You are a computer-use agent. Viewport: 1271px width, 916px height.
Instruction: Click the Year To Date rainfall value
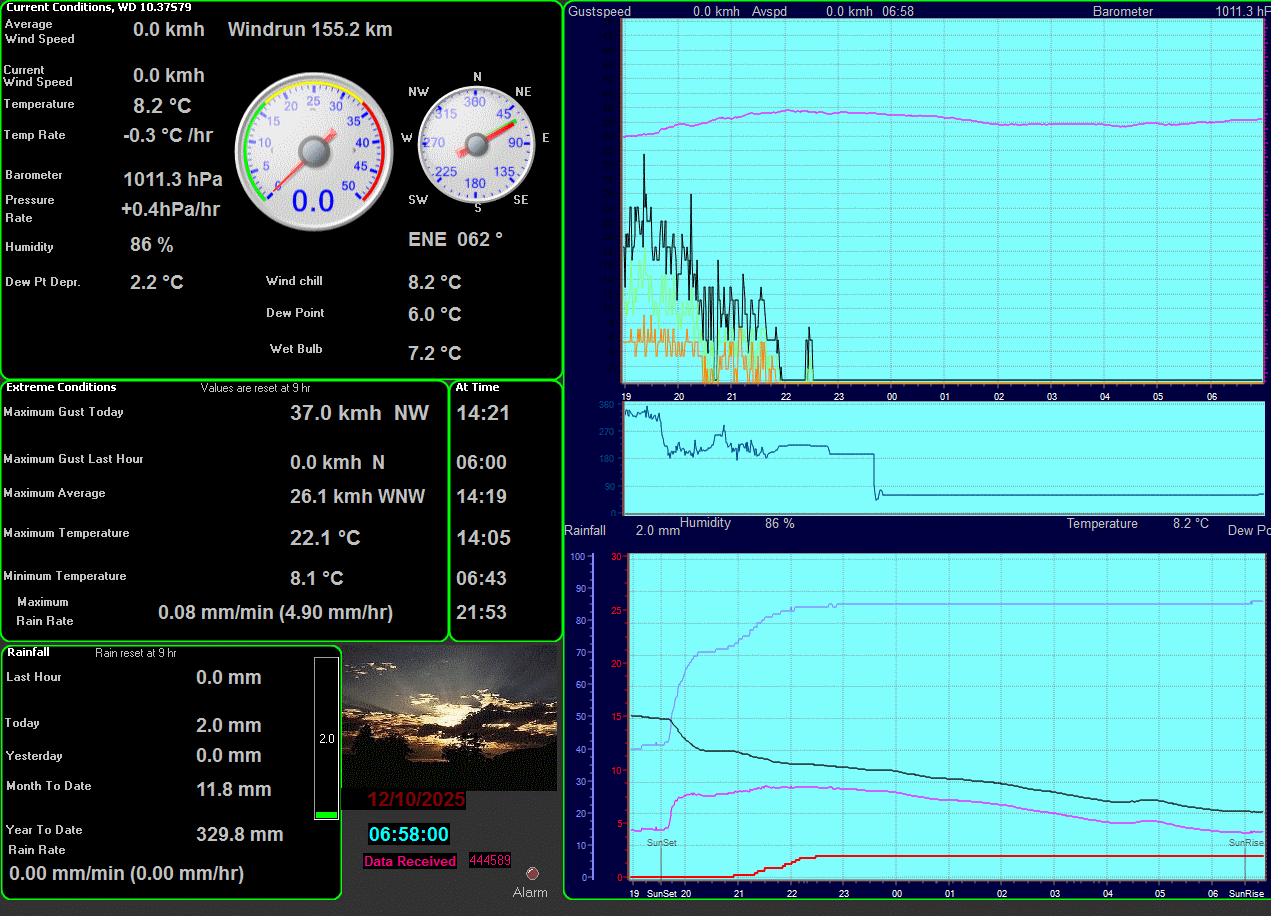240,834
